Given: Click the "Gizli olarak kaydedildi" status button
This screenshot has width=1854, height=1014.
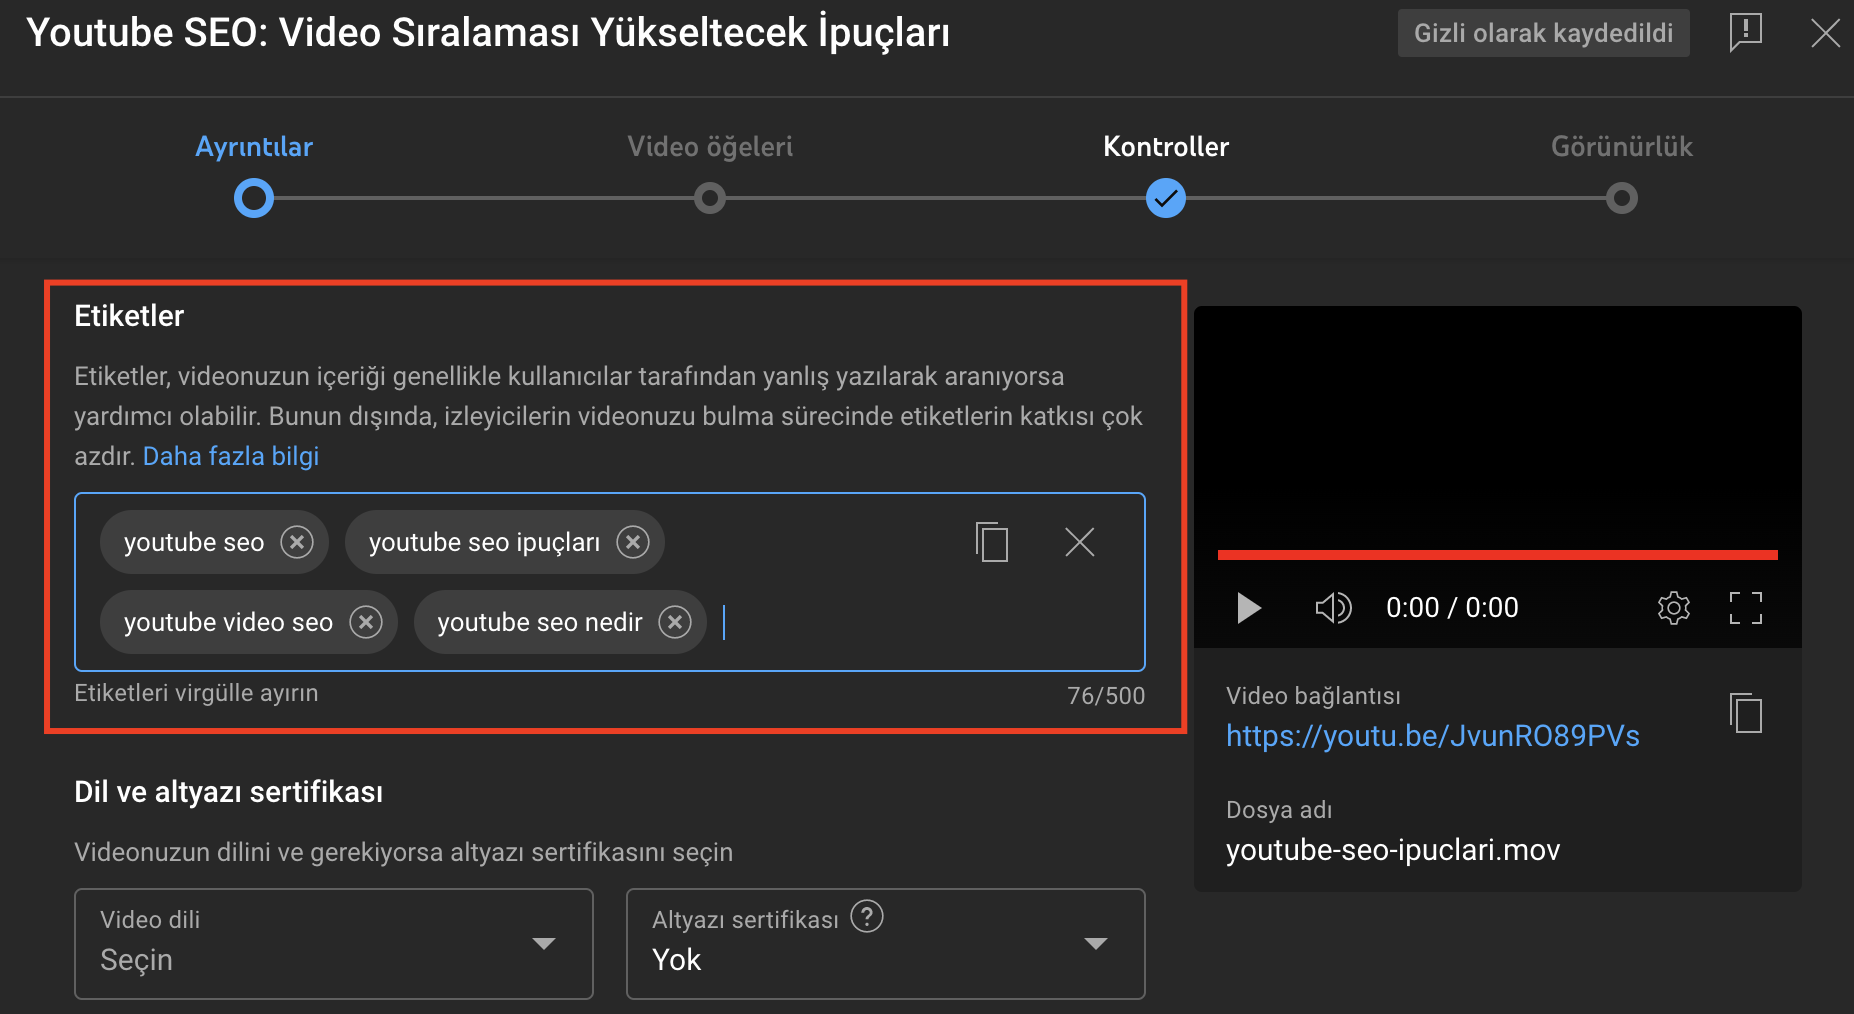Looking at the screenshot, I should [x=1544, y=33].
